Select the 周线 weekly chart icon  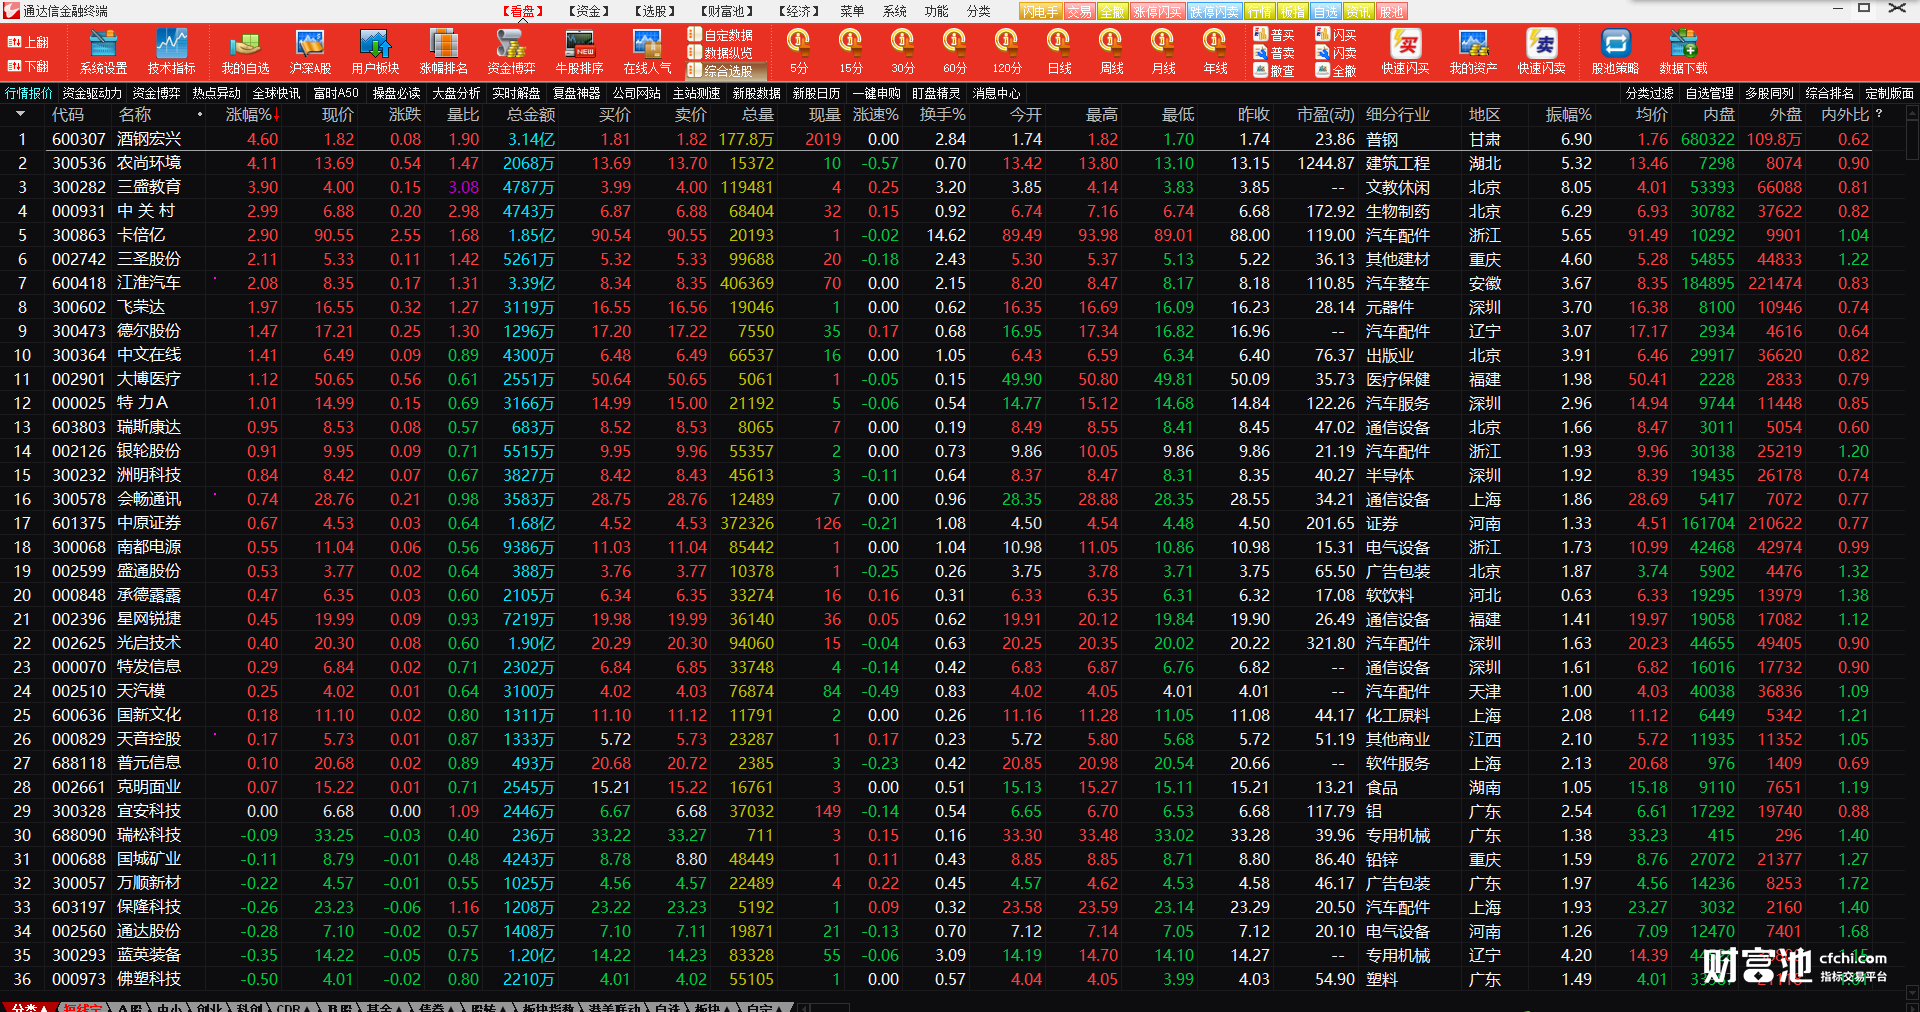1111,52
